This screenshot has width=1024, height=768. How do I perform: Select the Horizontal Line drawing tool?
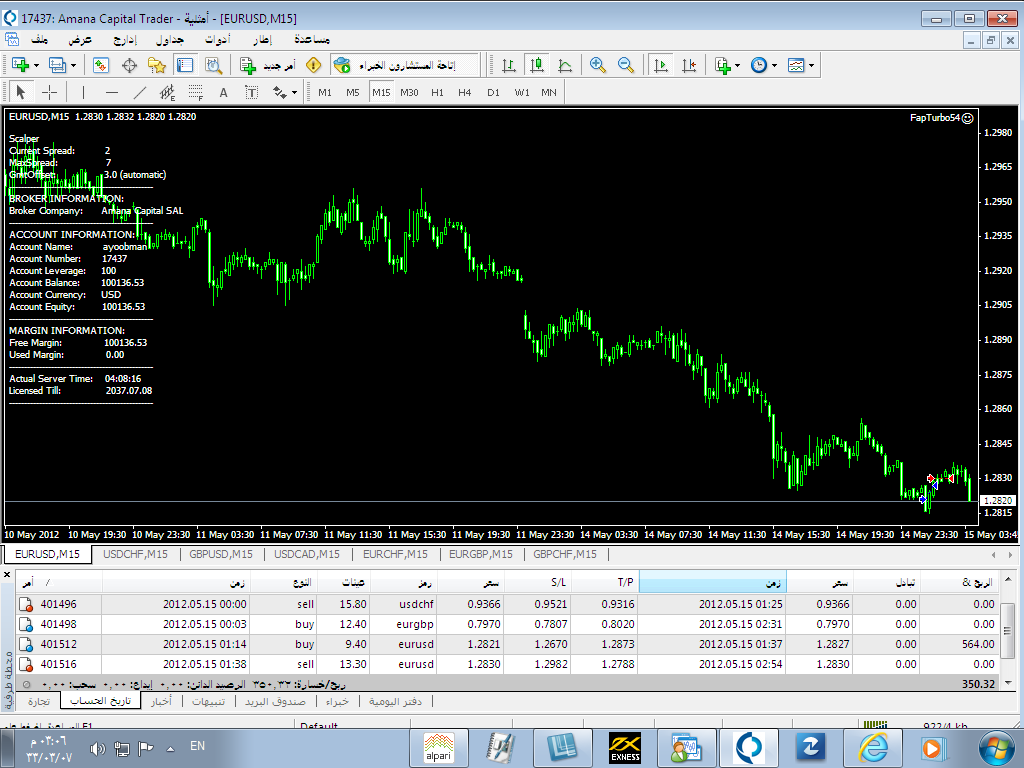[x=112, y=93]
